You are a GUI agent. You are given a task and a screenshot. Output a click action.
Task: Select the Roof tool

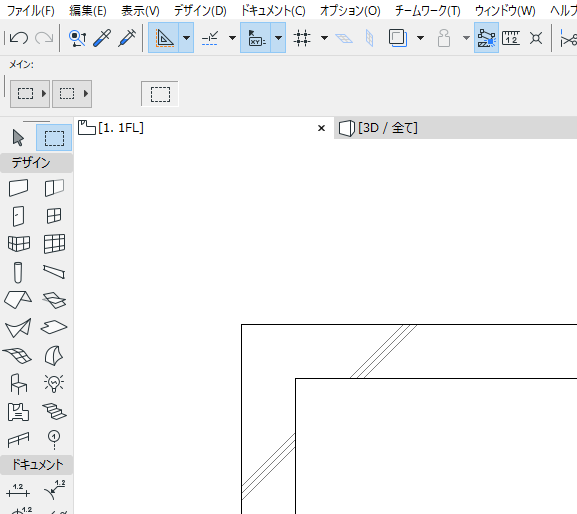click(x=18, y=300)
